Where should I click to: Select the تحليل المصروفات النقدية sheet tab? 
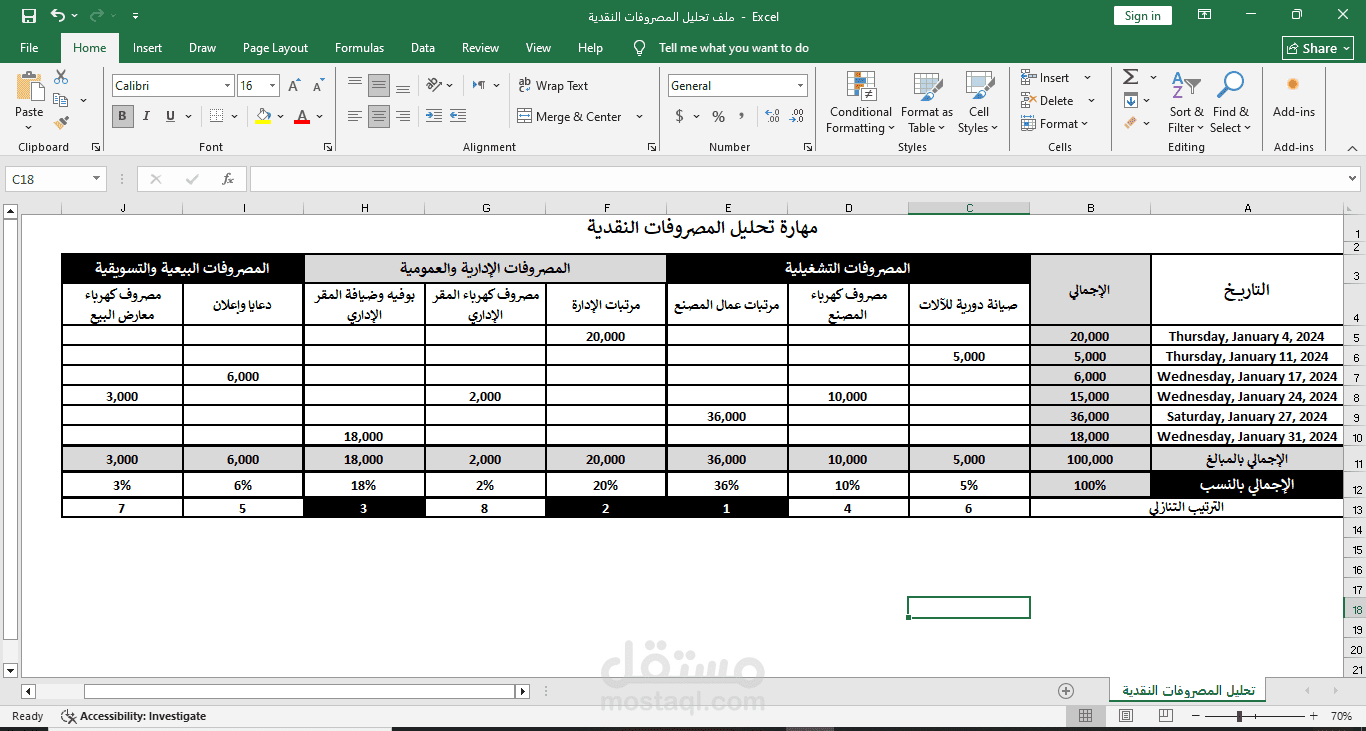pos(1187,691)
